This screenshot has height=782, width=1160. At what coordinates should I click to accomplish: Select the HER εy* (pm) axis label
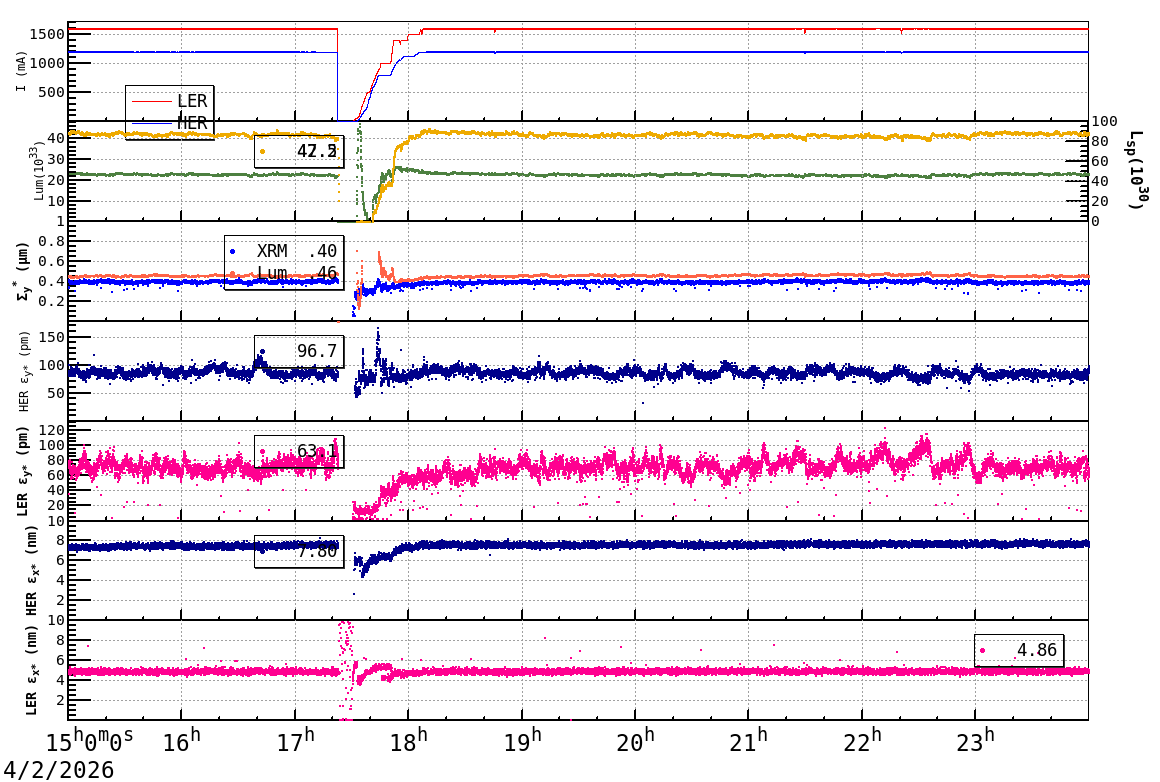point(24,371)
